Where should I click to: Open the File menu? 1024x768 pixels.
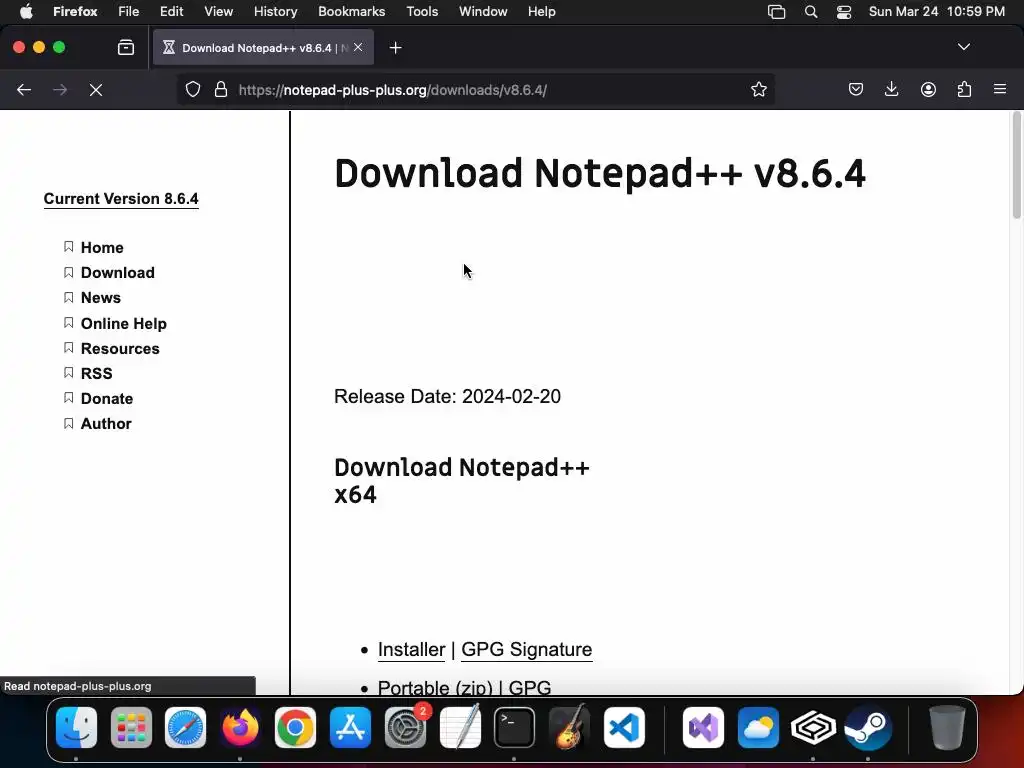pyautogui.click(x=128, y=12)
